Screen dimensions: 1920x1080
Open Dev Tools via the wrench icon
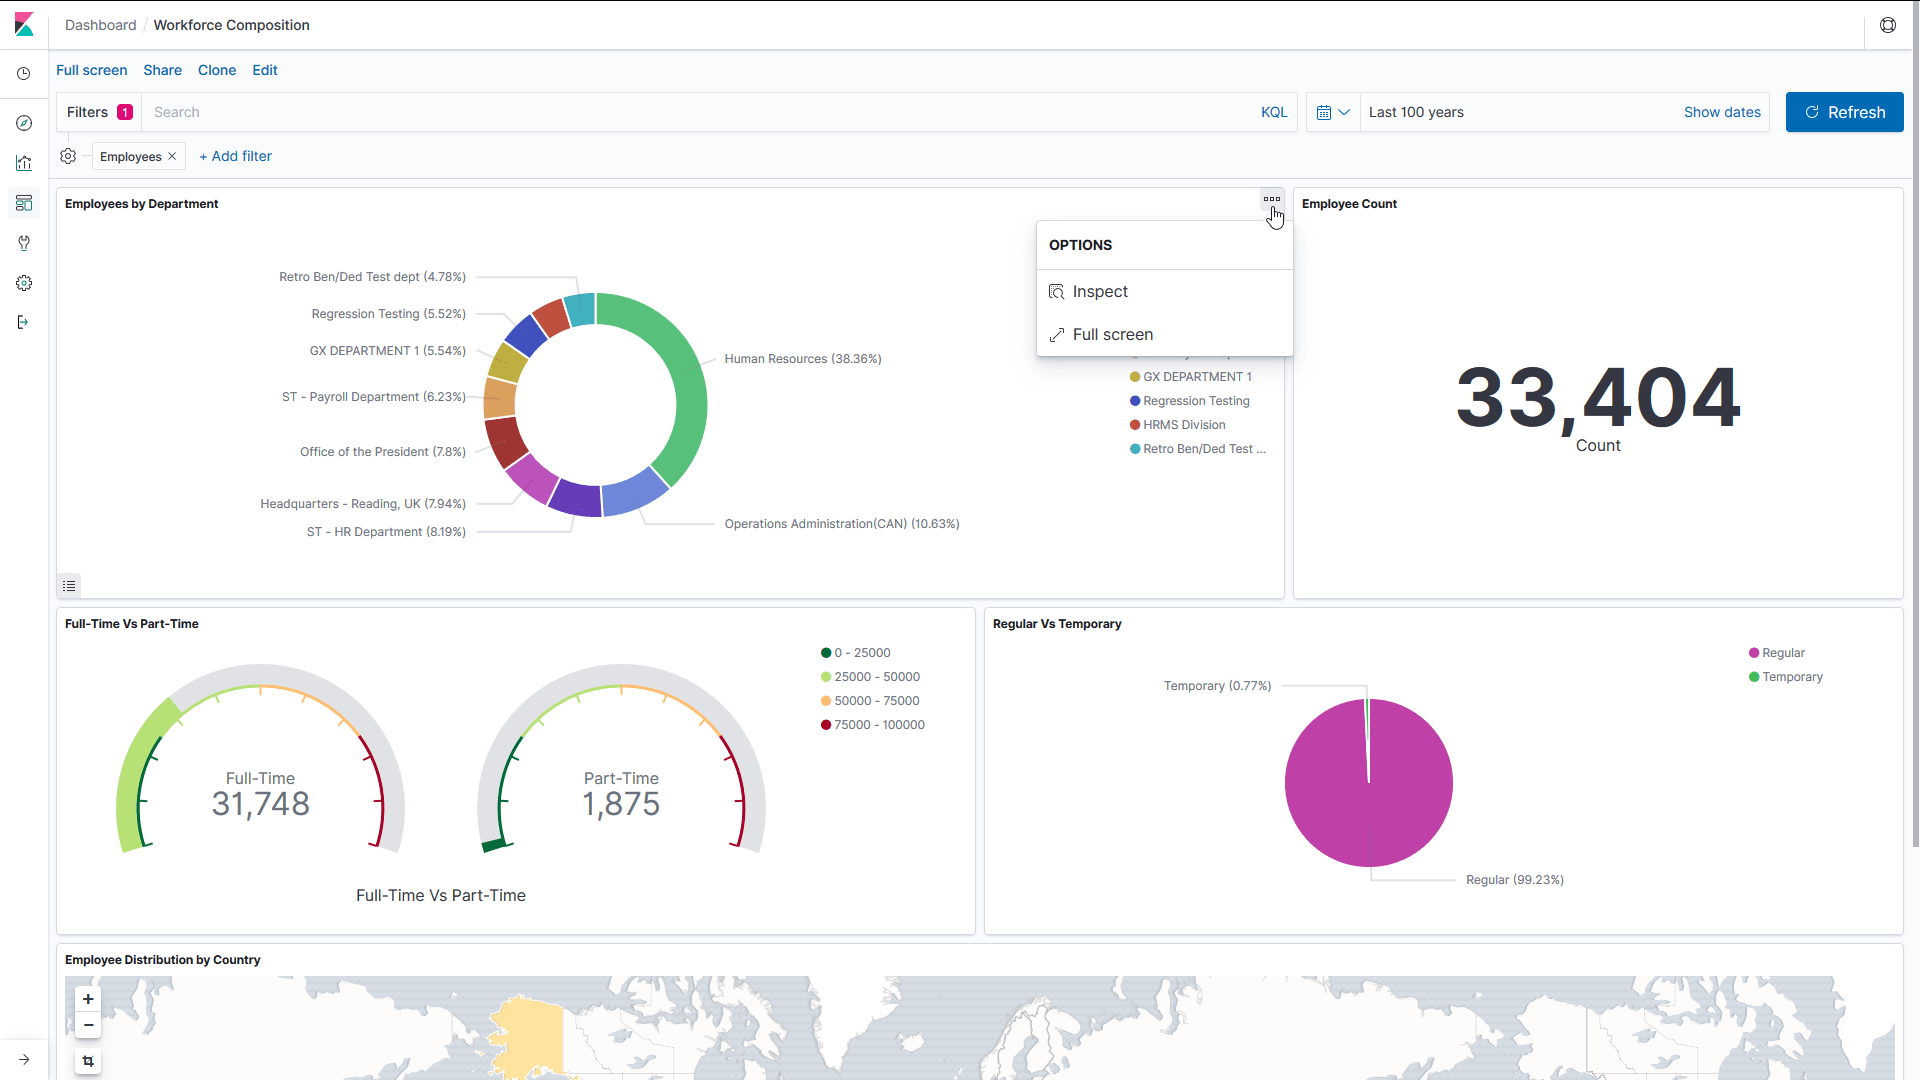tap(23, 243)
